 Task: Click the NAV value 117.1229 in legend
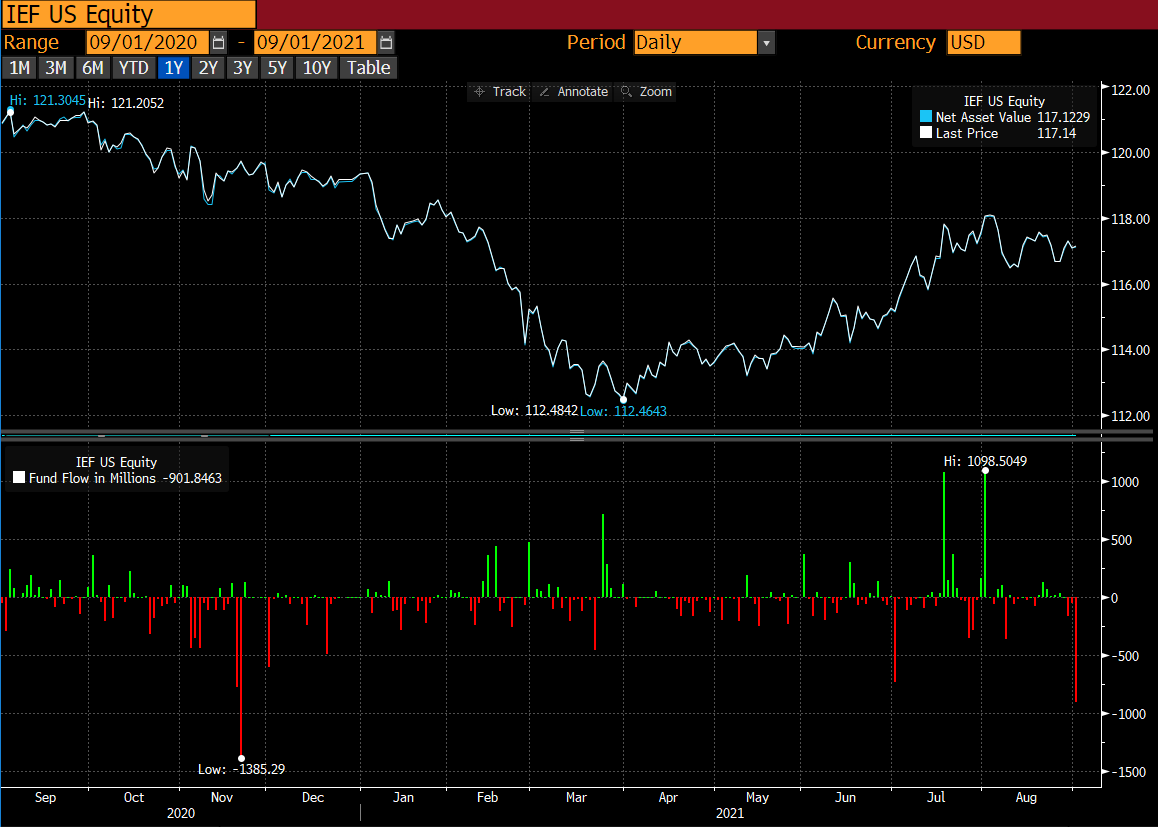pos(1063,117)
